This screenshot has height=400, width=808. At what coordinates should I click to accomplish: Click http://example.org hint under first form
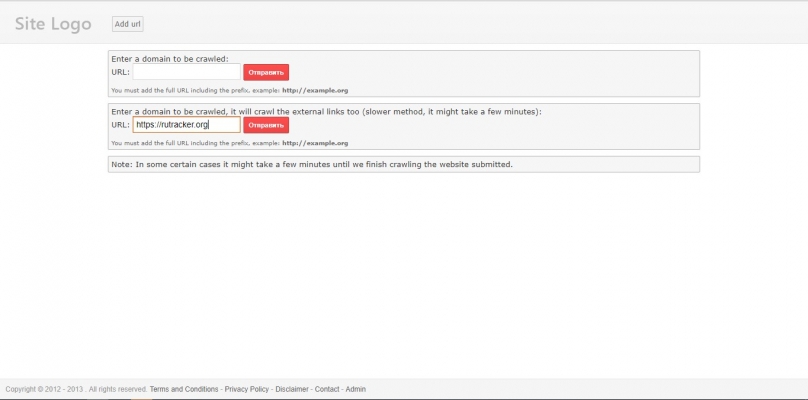click(315, 90)
